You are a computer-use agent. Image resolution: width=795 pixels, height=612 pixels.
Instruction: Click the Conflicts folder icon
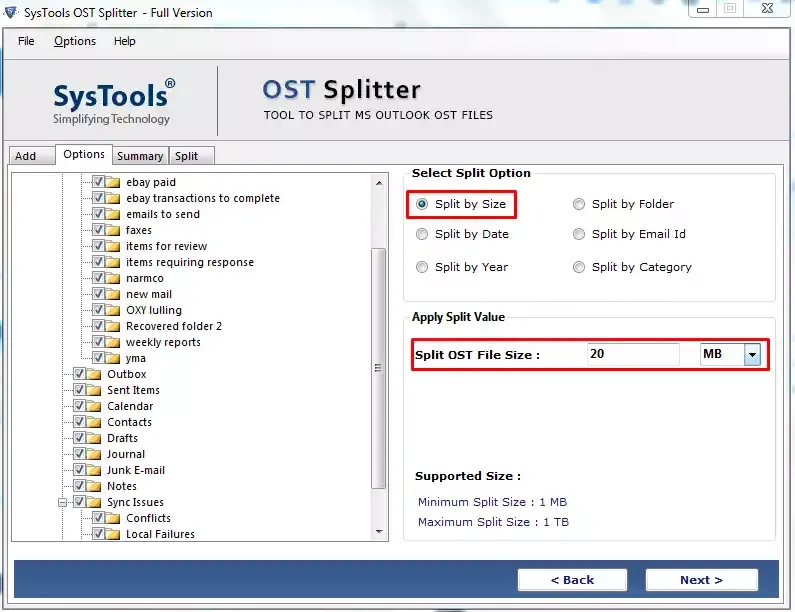pyautogui.click(x=113, y=518)
